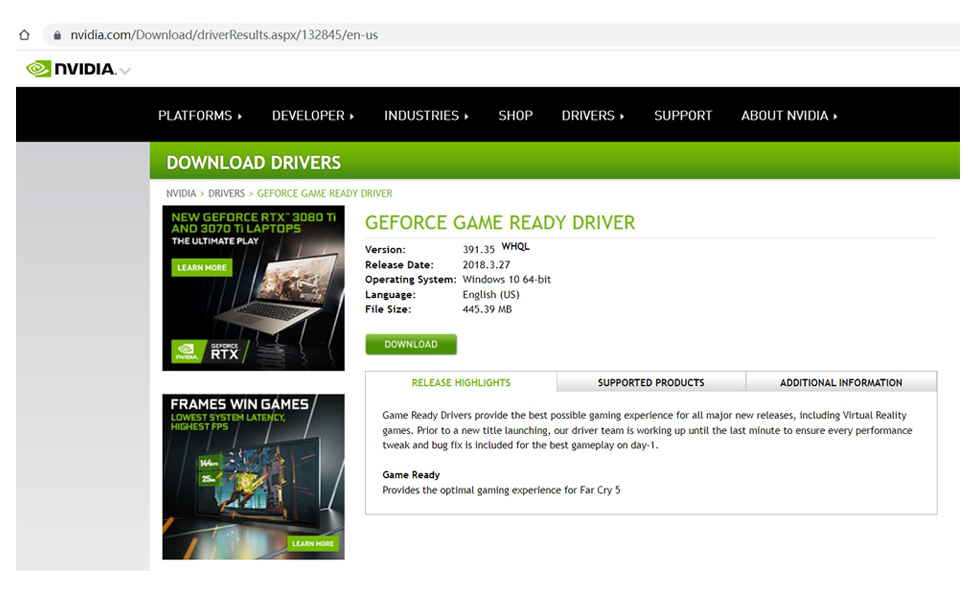970x600 pixels.
Task: Click the Windows 10 64-bit text
Action: (507, 280)
